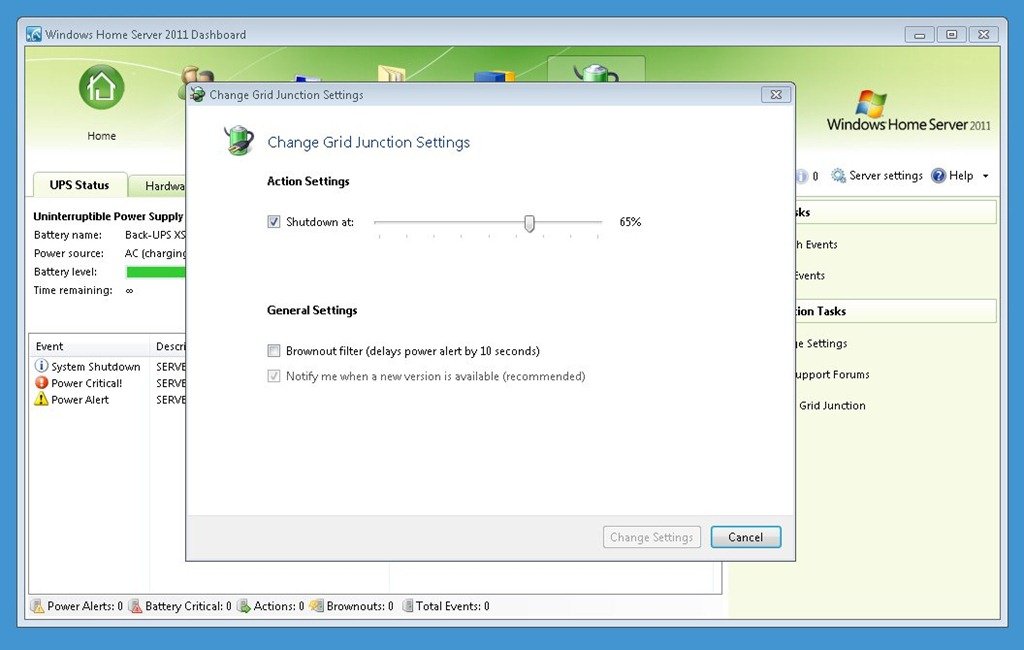Image resolution: width=1024 pixels, height=650 pixels.
Task: Enable the Brownout filter checkbox
Action: point(274,351)
